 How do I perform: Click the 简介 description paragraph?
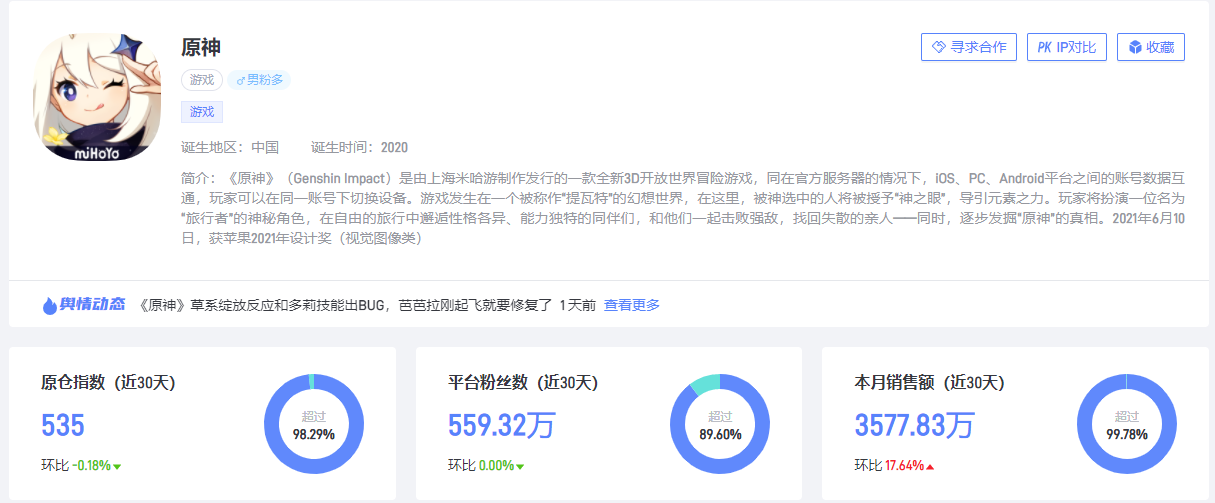[683, 208]
